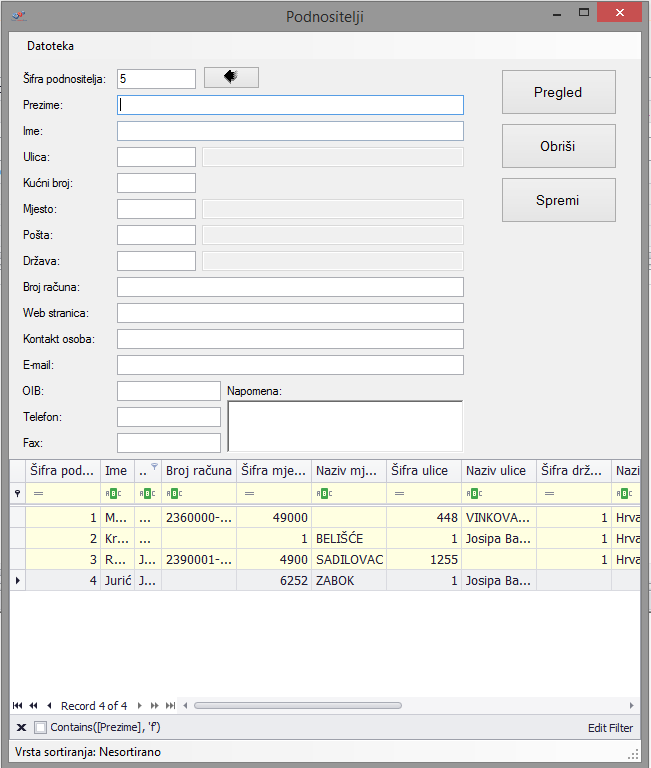This screenshot has height=768, width=651.
Task: Go to next page in record navigator
Action: pos(155,706)
